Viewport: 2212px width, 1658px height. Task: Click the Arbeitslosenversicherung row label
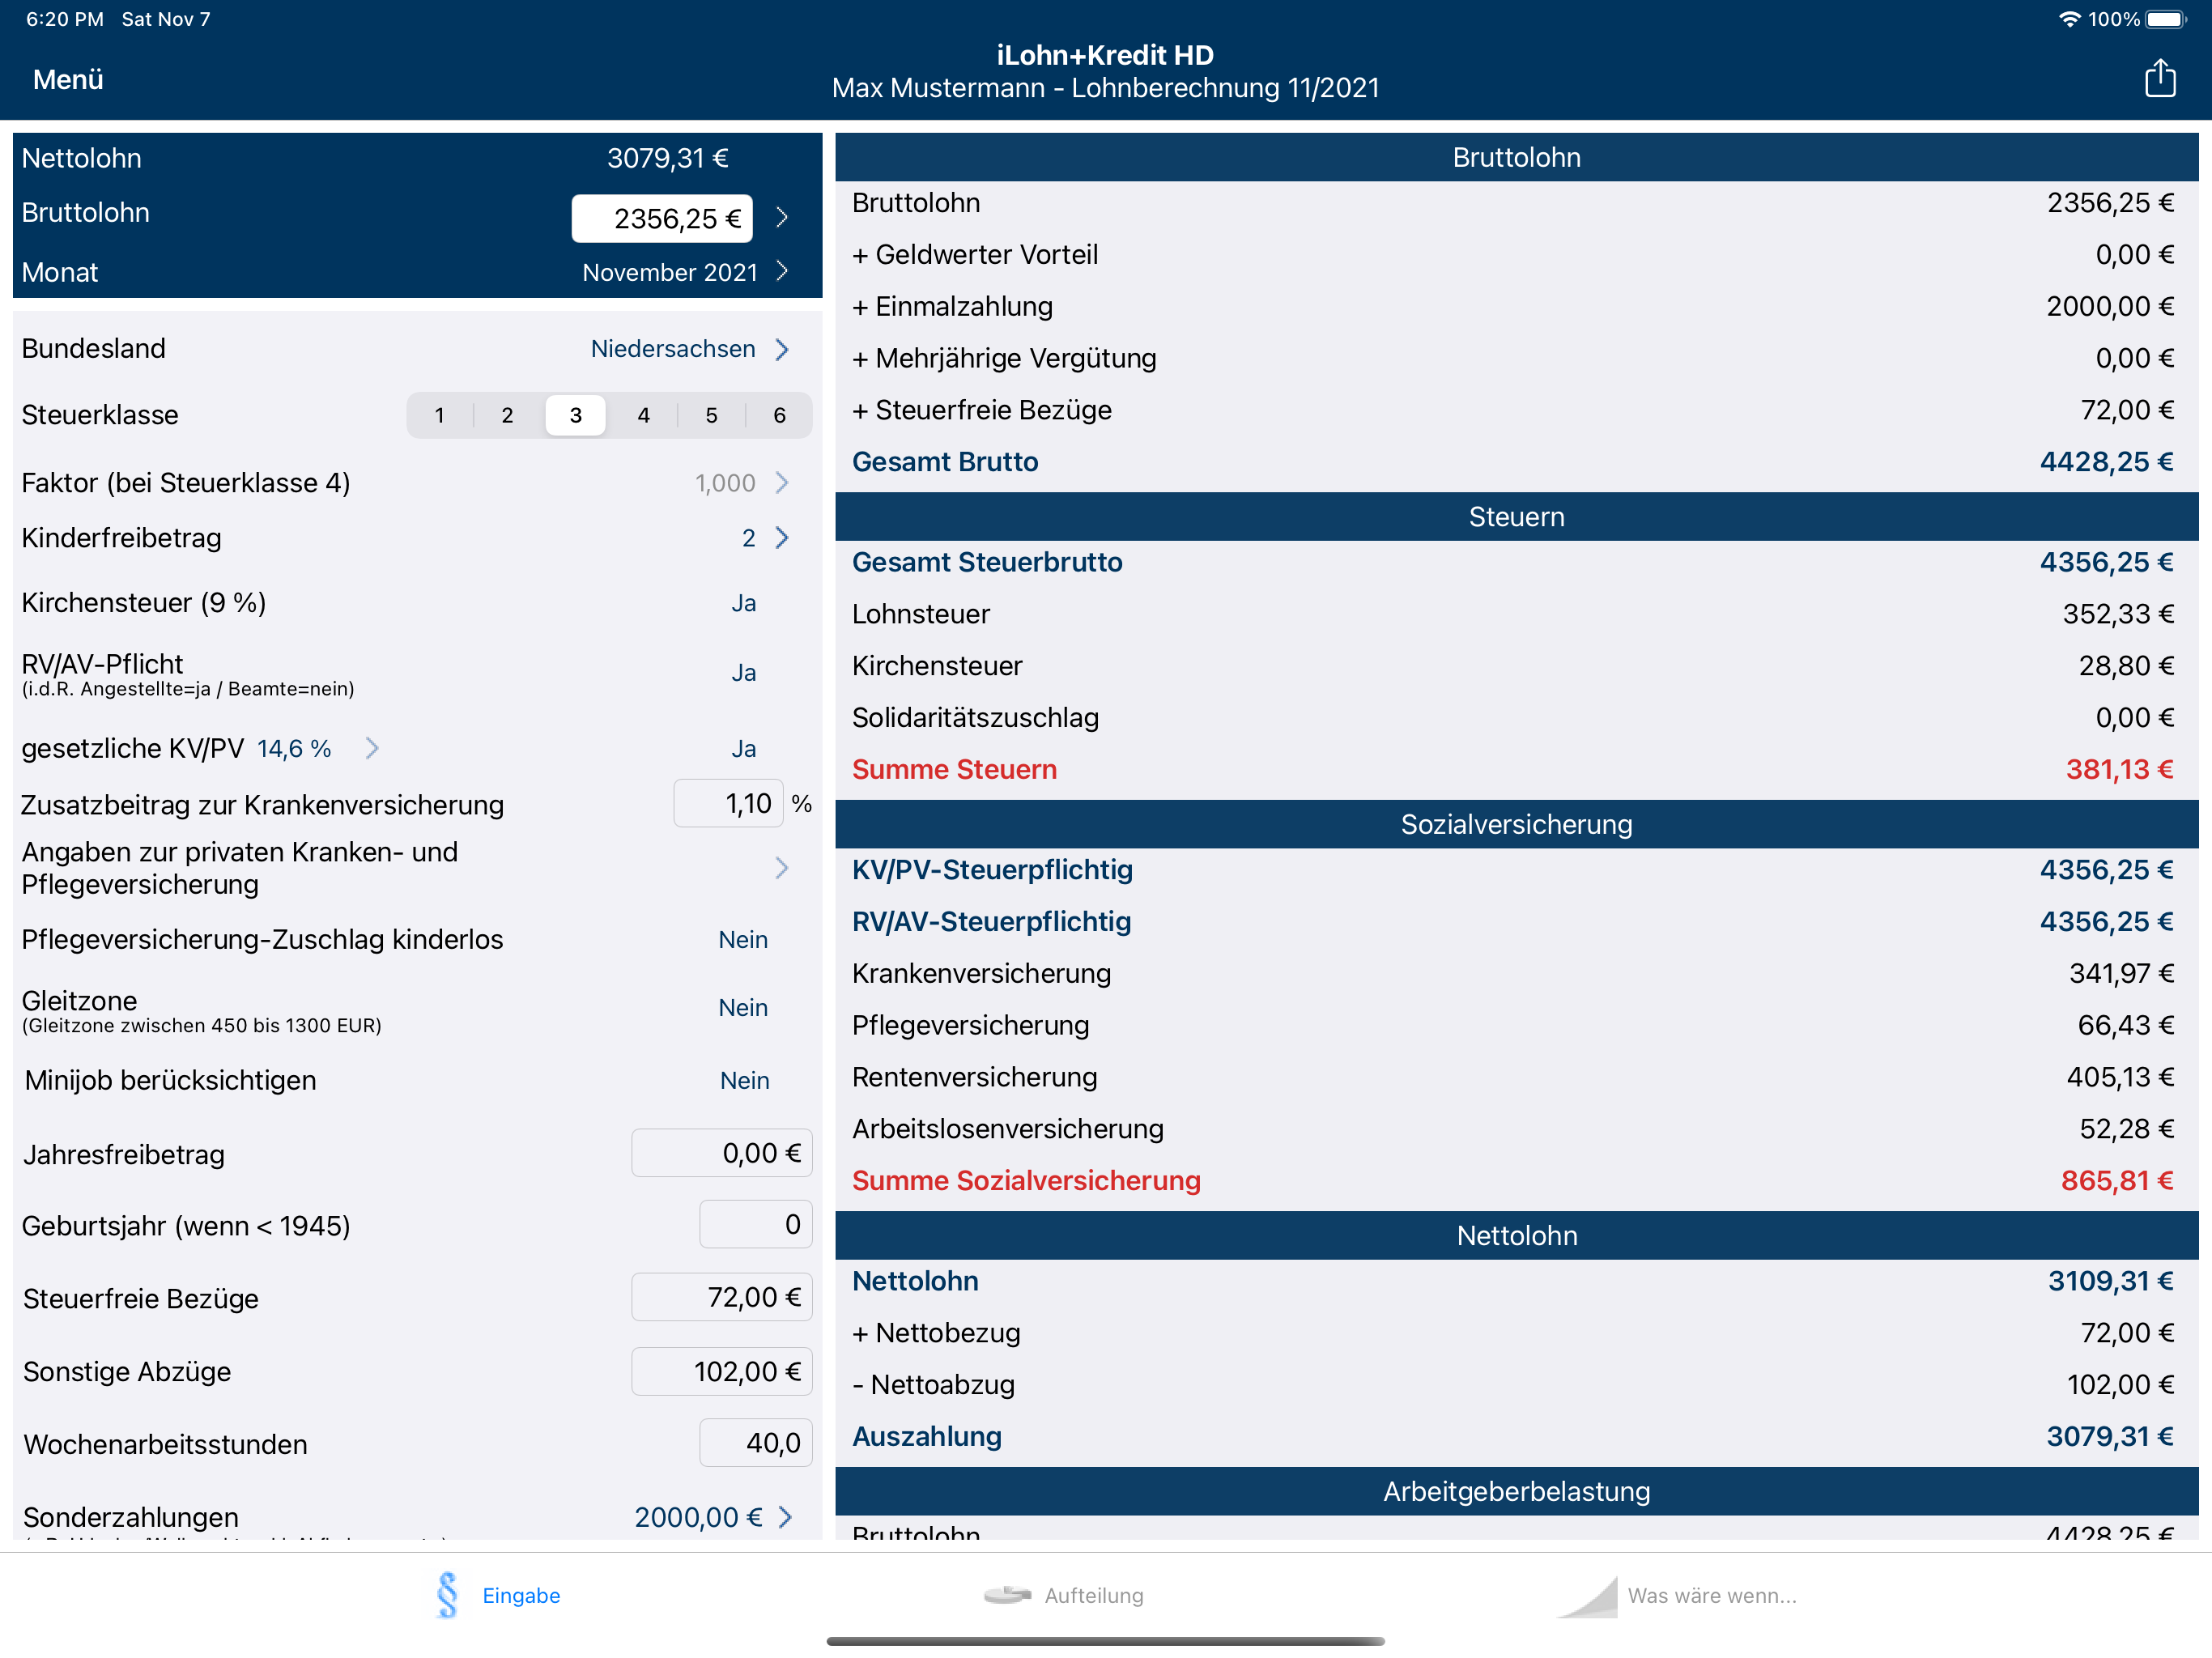coord(1008,1129)
